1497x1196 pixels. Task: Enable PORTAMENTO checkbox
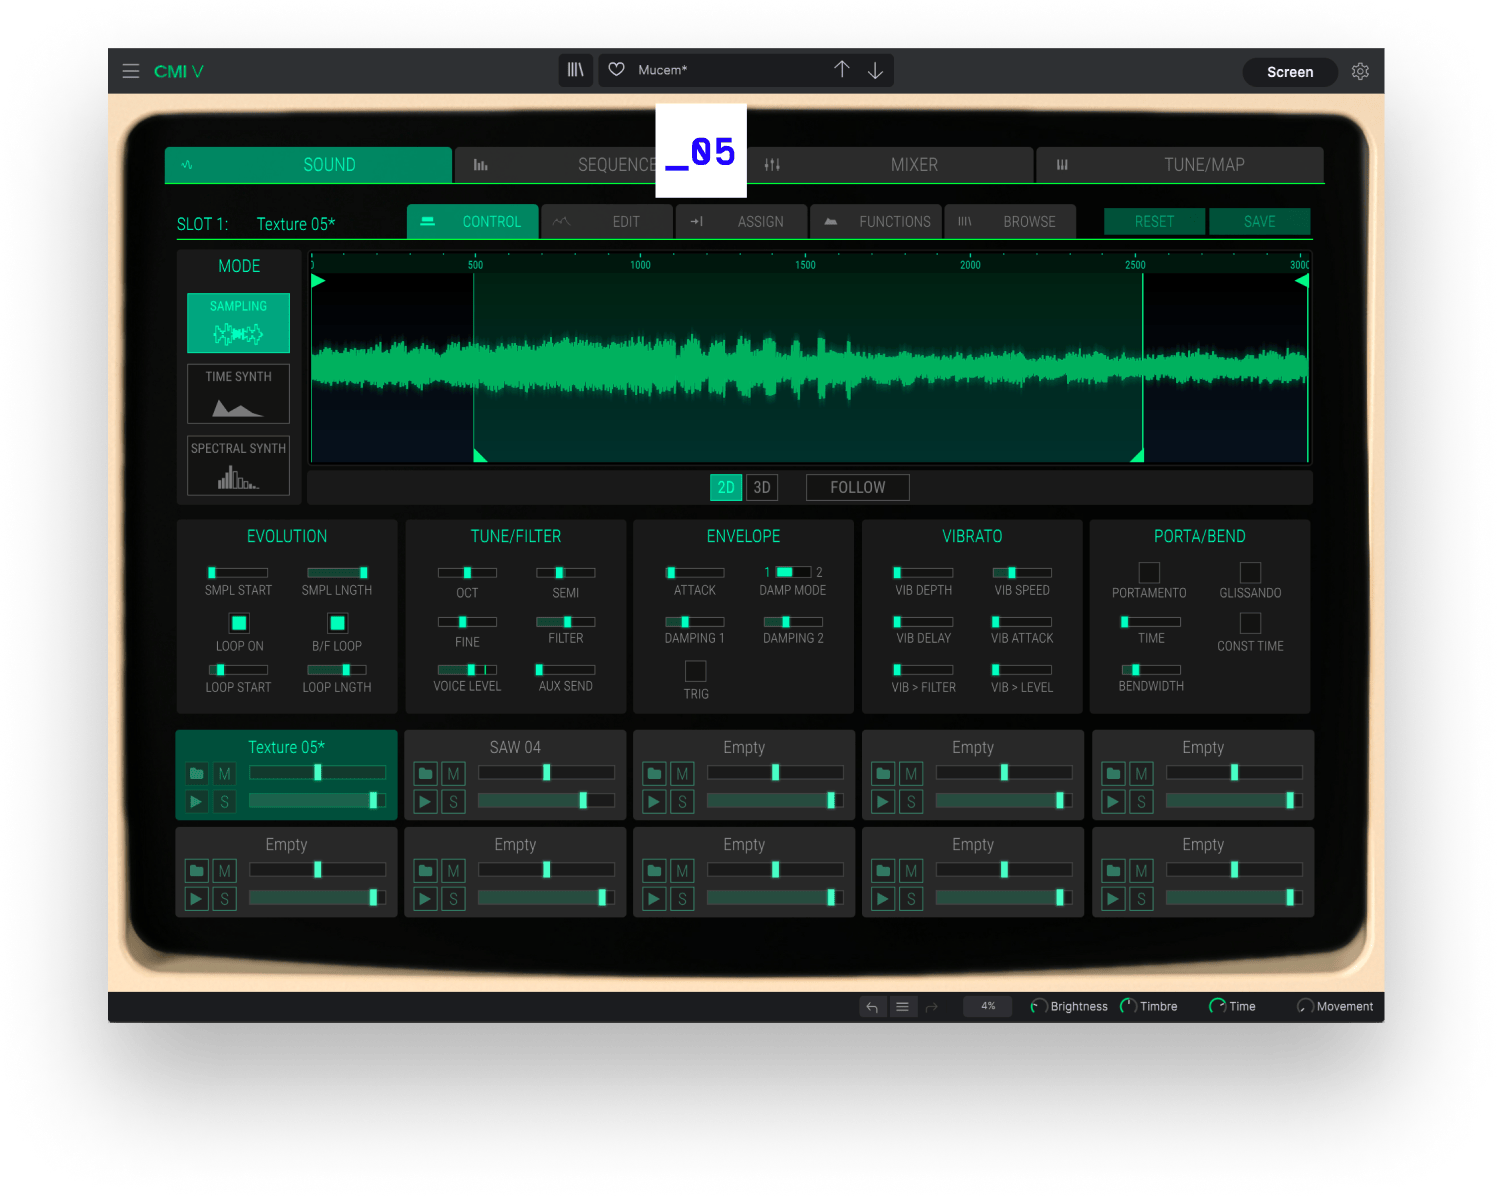click(x=1149, y=572)
